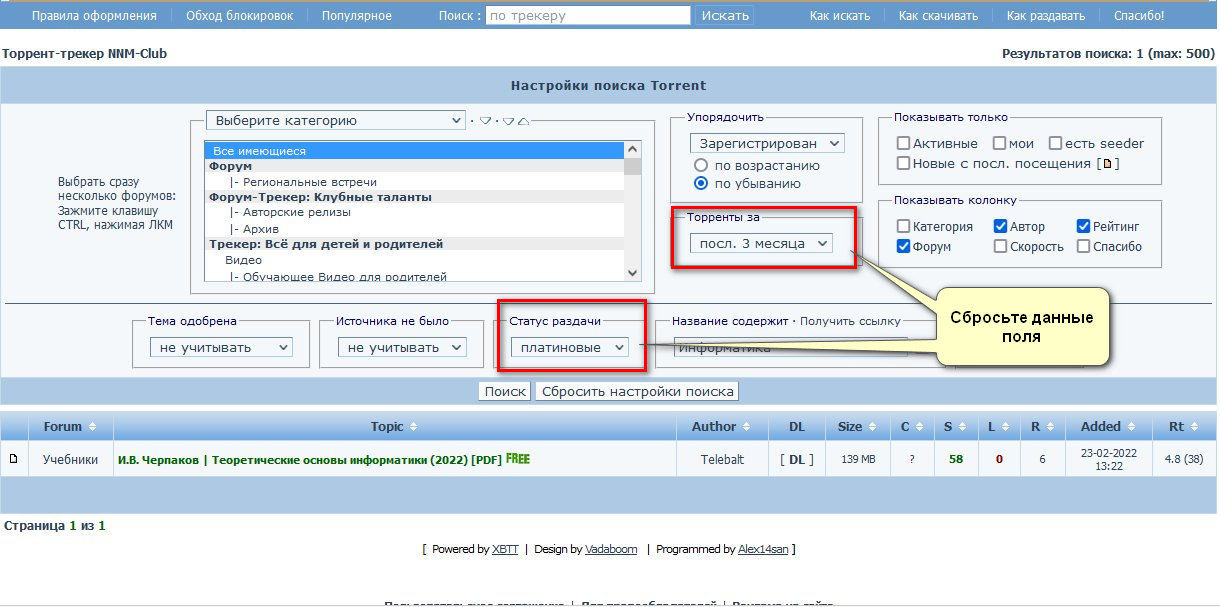The height and width of the screenshot is (607, 1220).
Task: Sort by seeders using S column arrows
Action: click(962, 427)
